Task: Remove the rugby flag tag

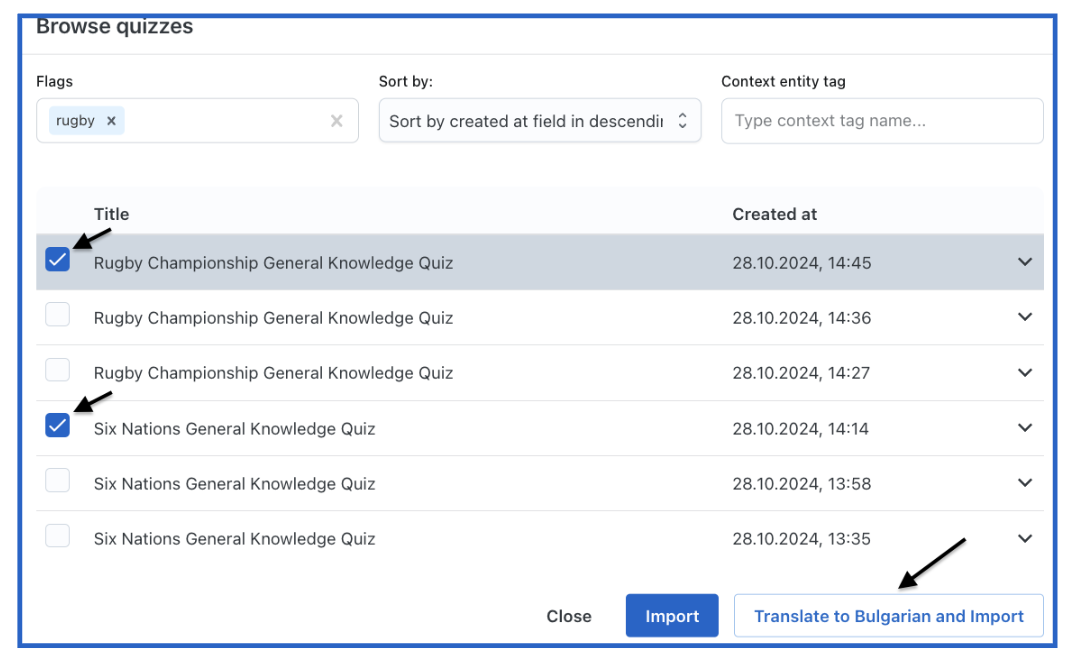Action: tap(111, 121)
